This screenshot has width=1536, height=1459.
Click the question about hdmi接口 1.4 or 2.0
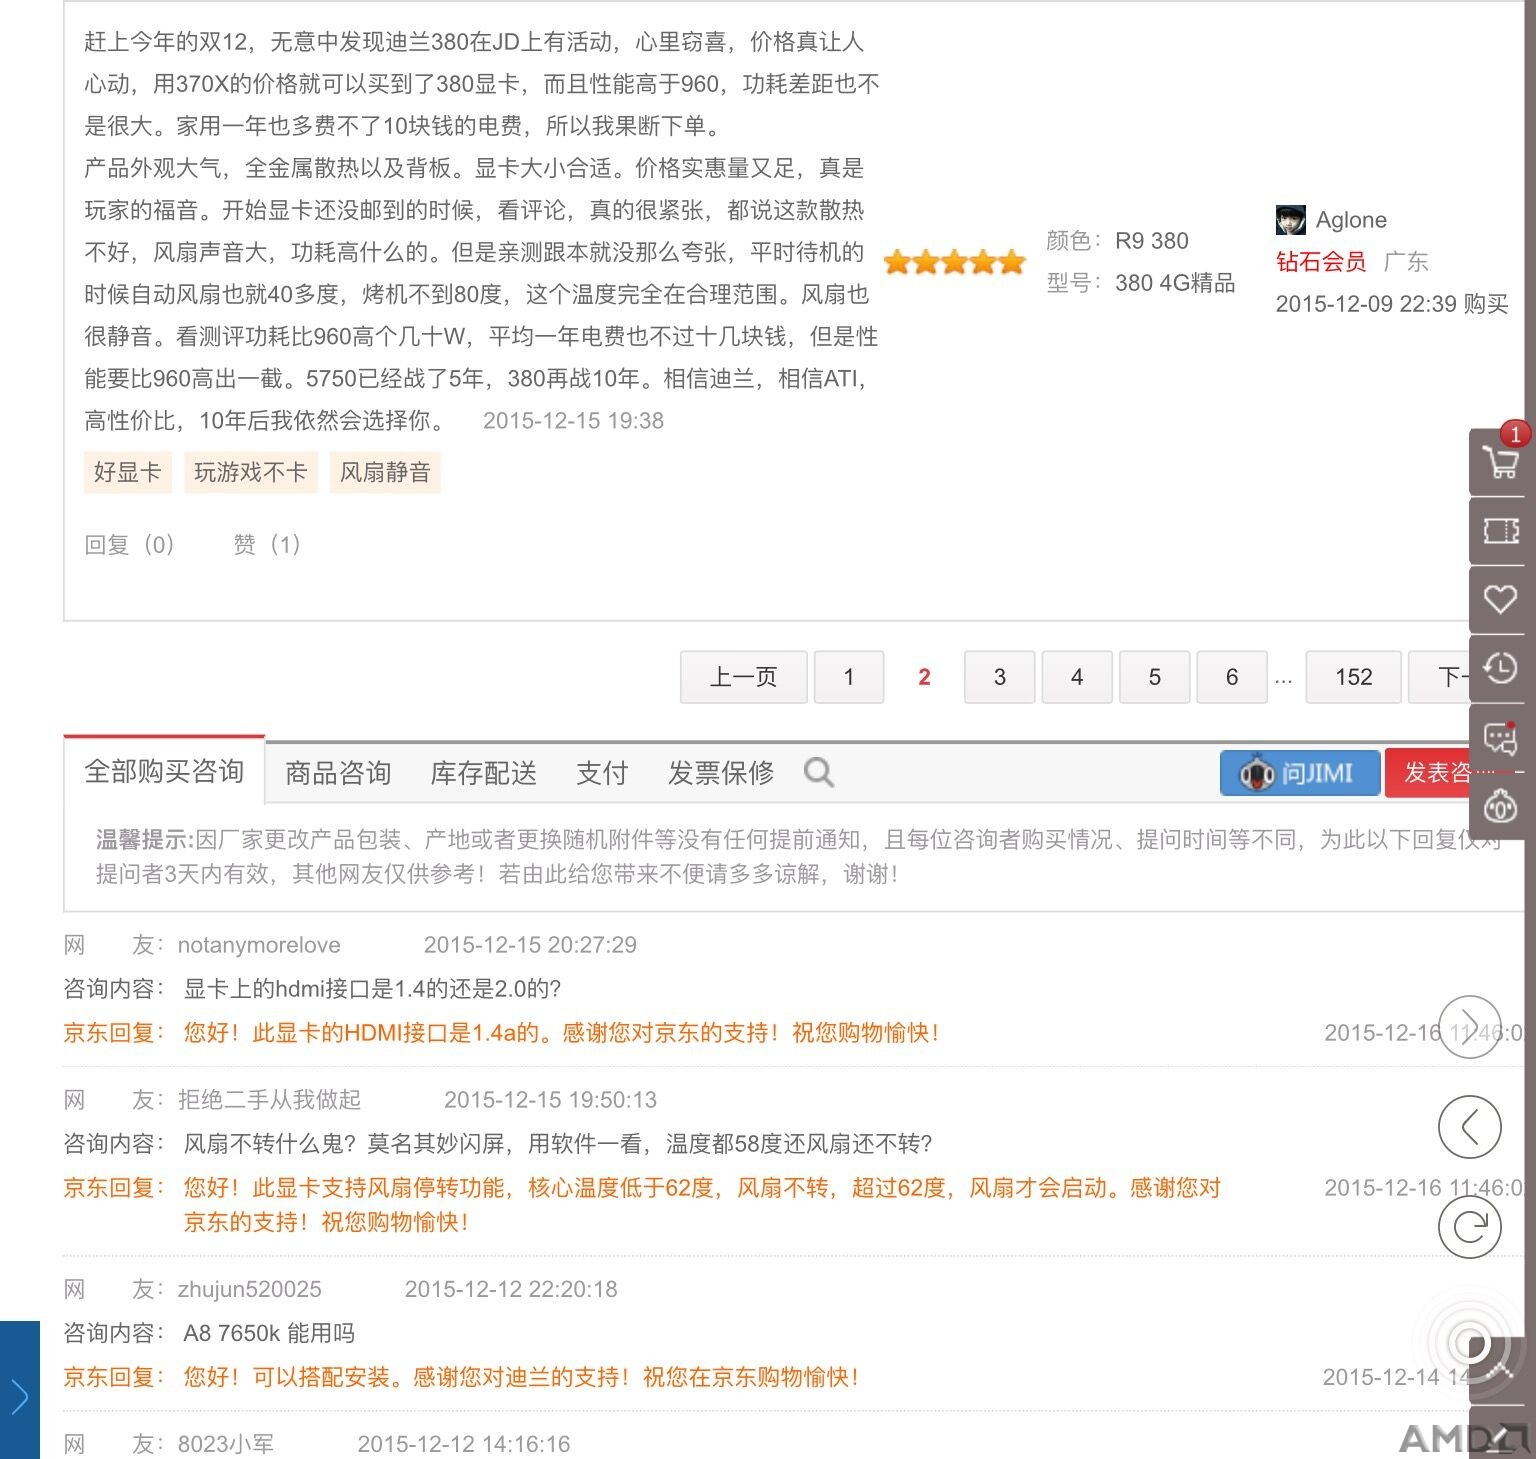(372, 989)
